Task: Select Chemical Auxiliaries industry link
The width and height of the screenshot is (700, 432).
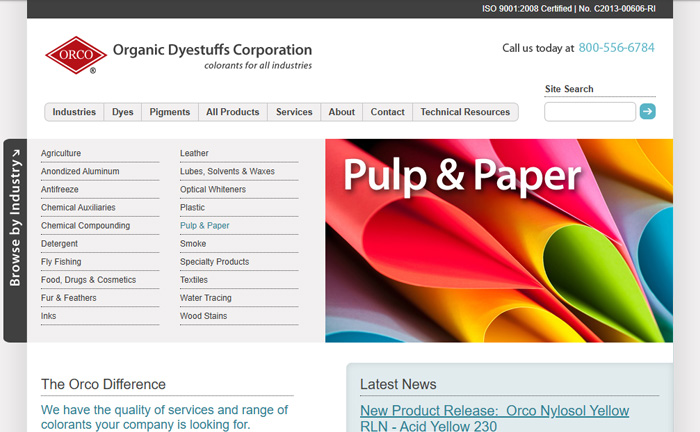Action: point(78,208)
